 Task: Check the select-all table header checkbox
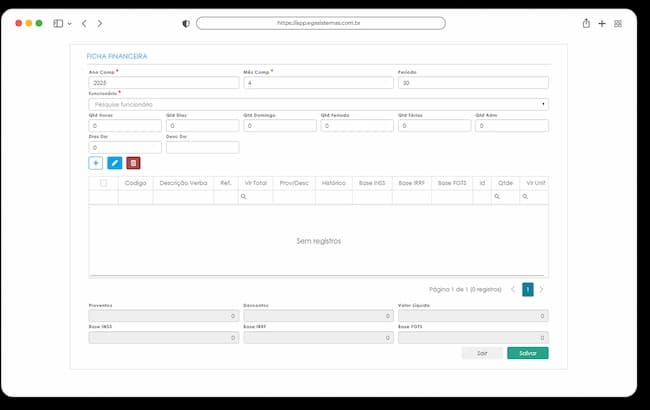(103, 183)
